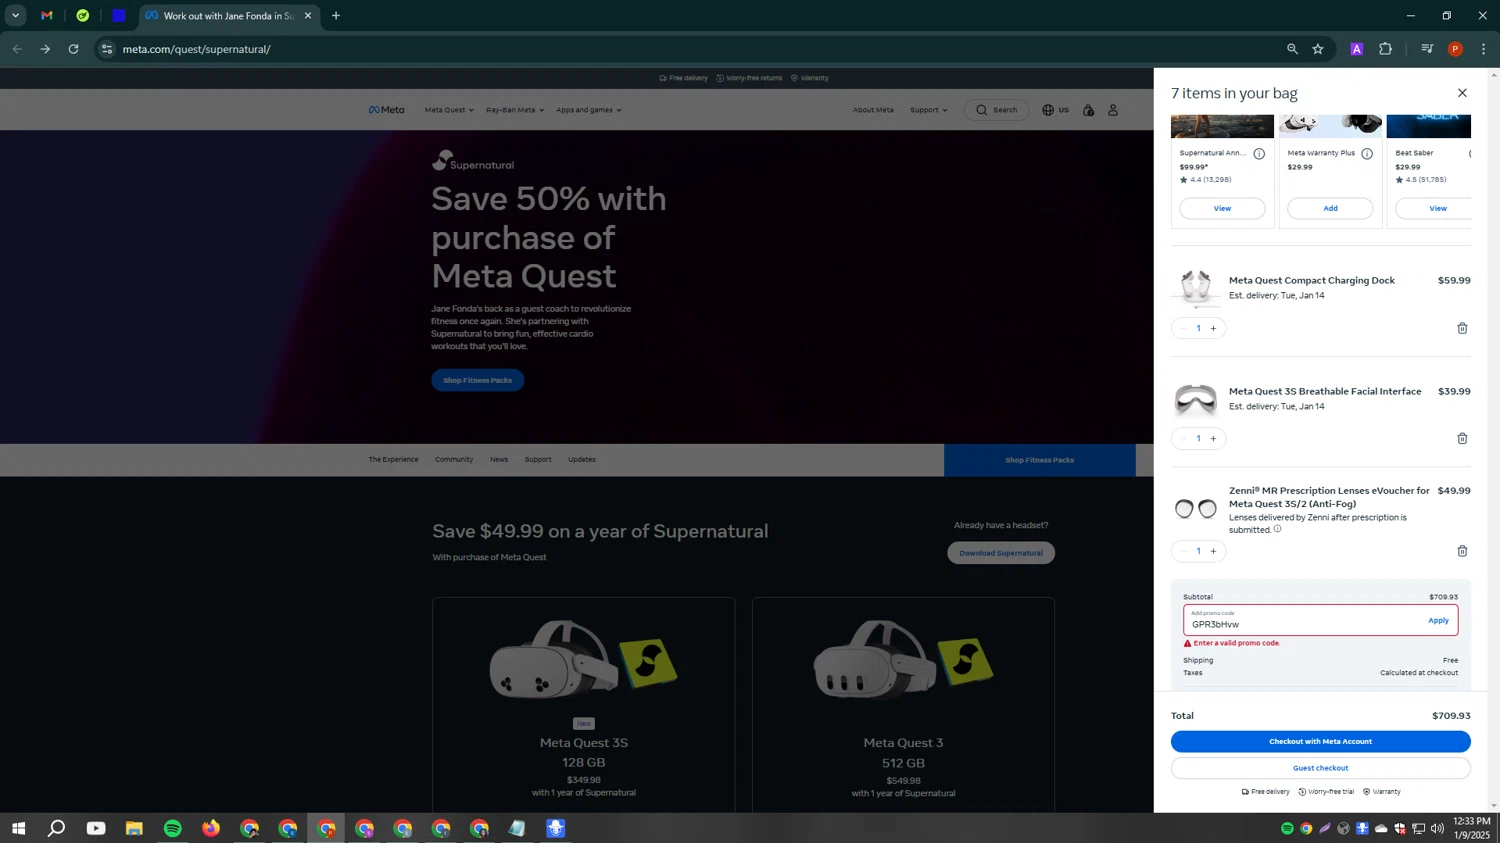Image resolution: width=1500 pixels, height=843 pixels.
Task: Open a new Chrome tab
Action: coord(336,16)
